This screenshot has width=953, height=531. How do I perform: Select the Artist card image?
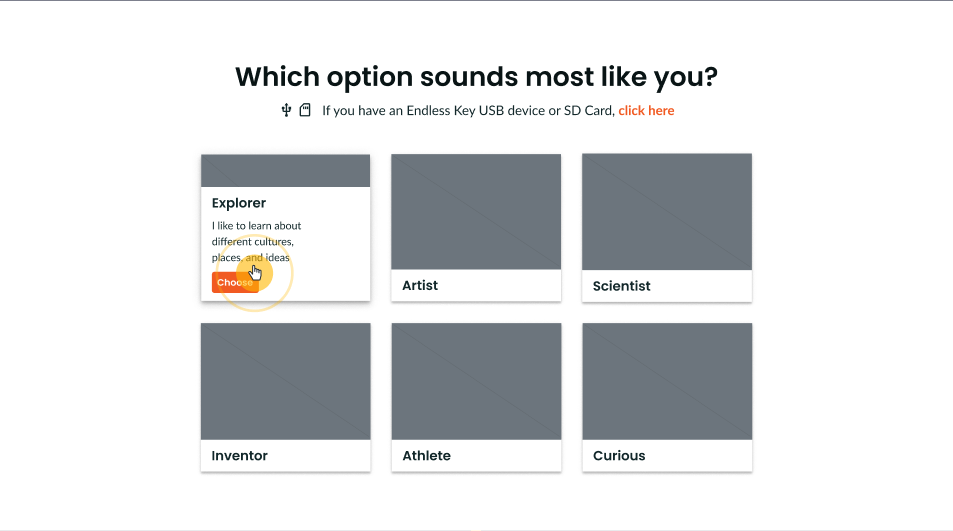pos(476,211)
